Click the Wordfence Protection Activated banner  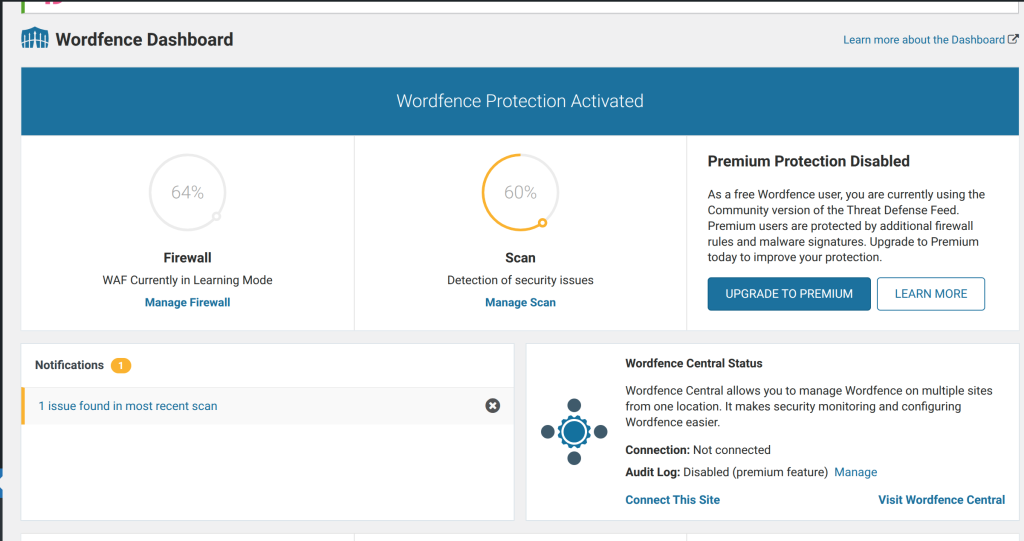520,101
